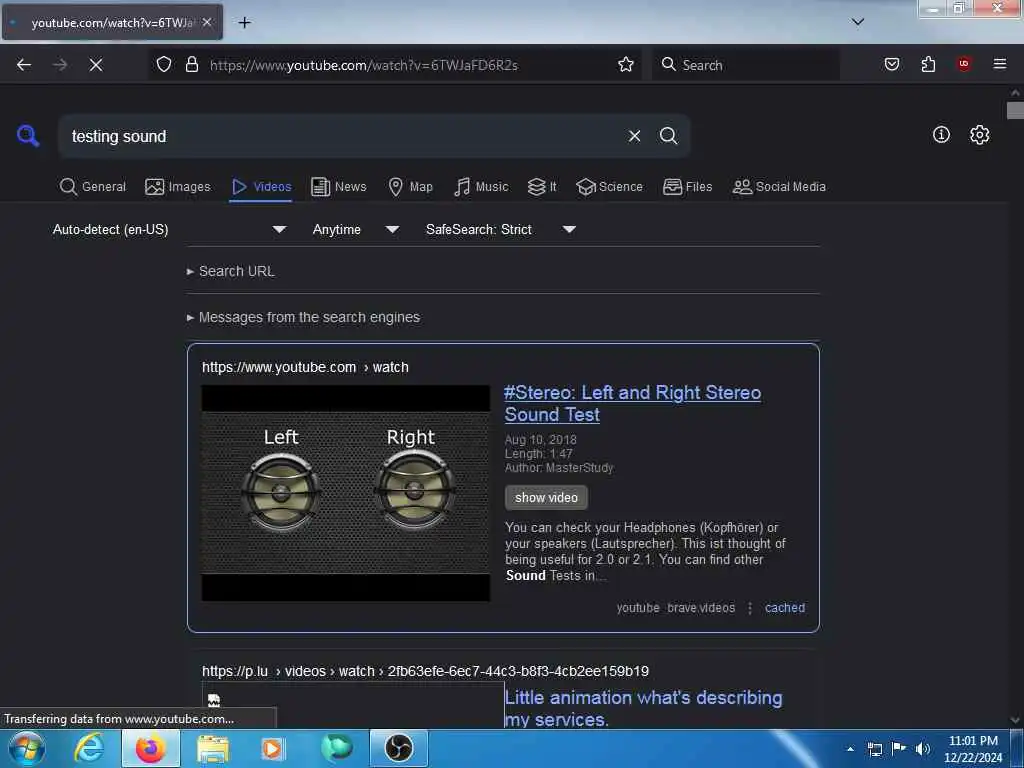Click the uBlock Origin icon
The height and width of the screenshot is (768, 1024).
tap(964, 64)
